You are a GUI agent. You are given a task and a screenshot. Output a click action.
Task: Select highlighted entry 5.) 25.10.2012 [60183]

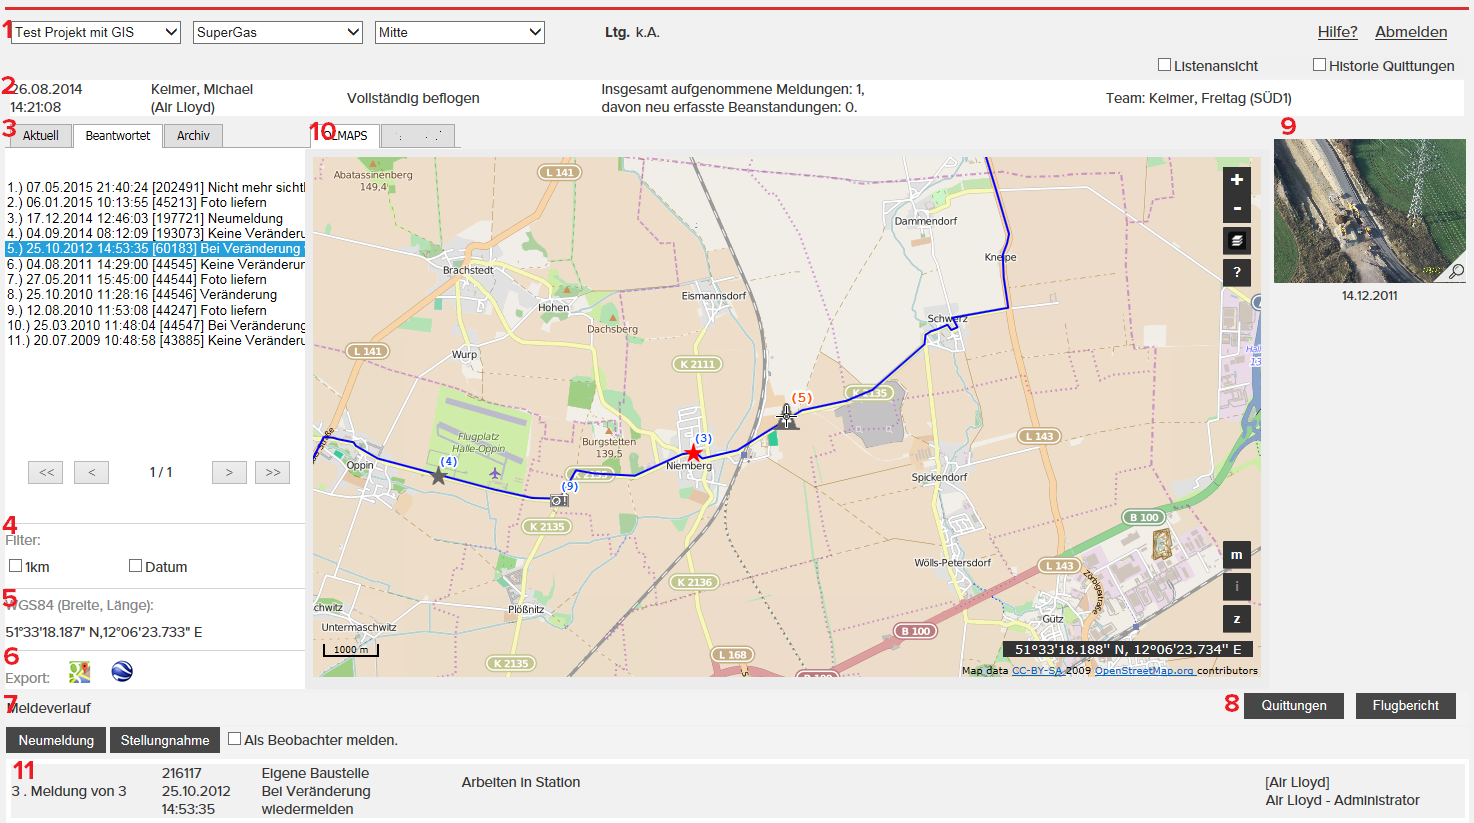pyautogui.click(x=155, y=249)
